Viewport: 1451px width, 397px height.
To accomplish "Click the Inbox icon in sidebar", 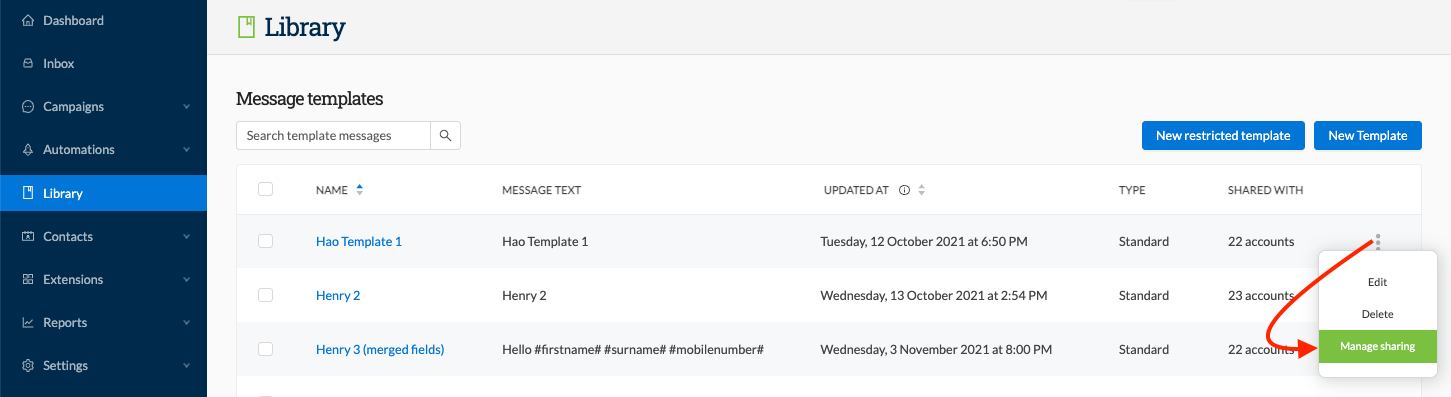I will point(28,63).
